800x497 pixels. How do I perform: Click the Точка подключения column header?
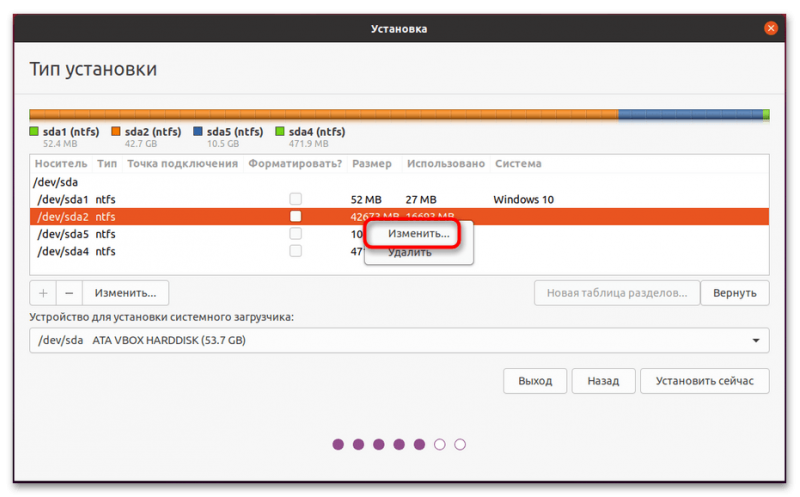pyautogui.click(x=183, y=164)
